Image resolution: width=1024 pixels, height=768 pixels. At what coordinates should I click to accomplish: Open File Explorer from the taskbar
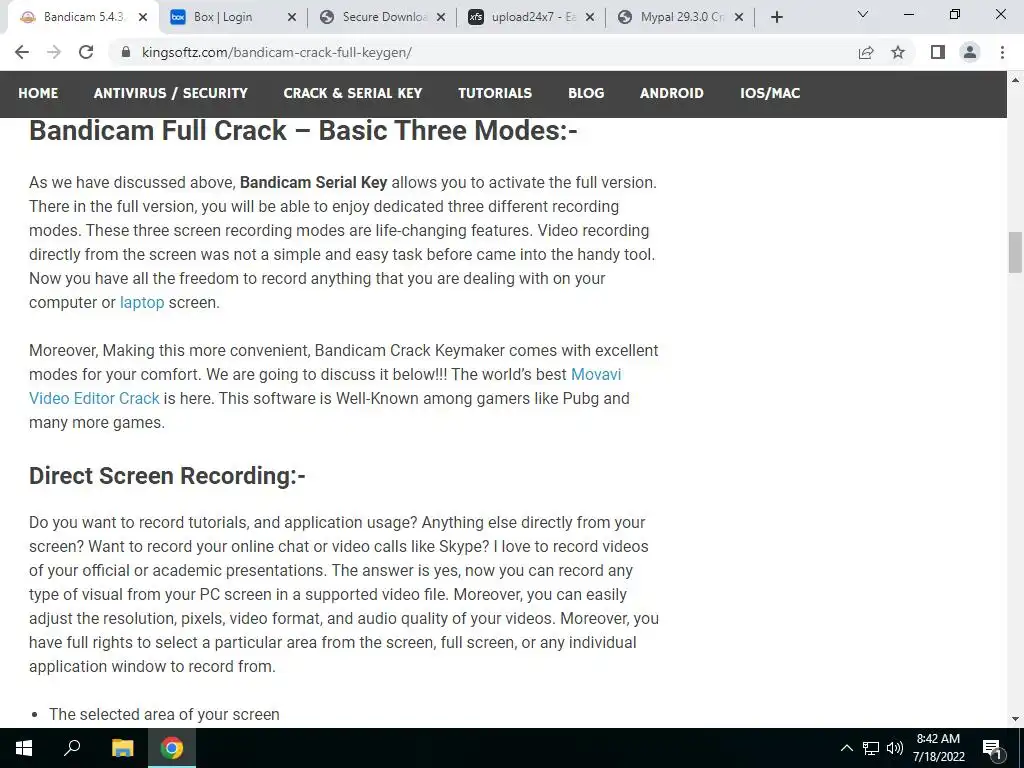pyautogui.click(x=122, y=748)
